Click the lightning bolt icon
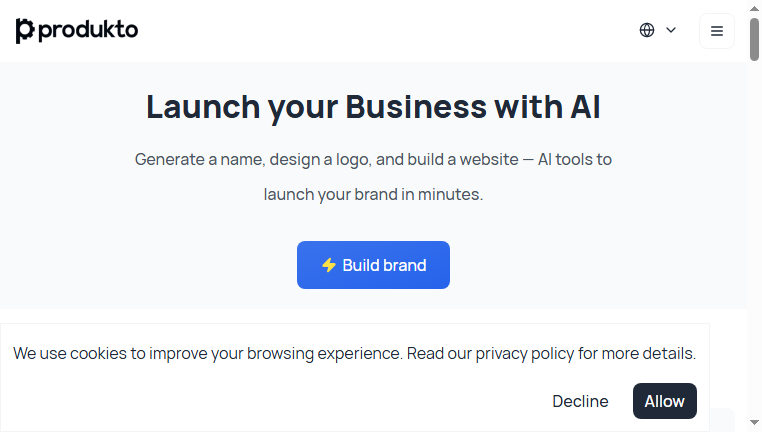The height and width of the screenshot is (432, 762). 329,265
